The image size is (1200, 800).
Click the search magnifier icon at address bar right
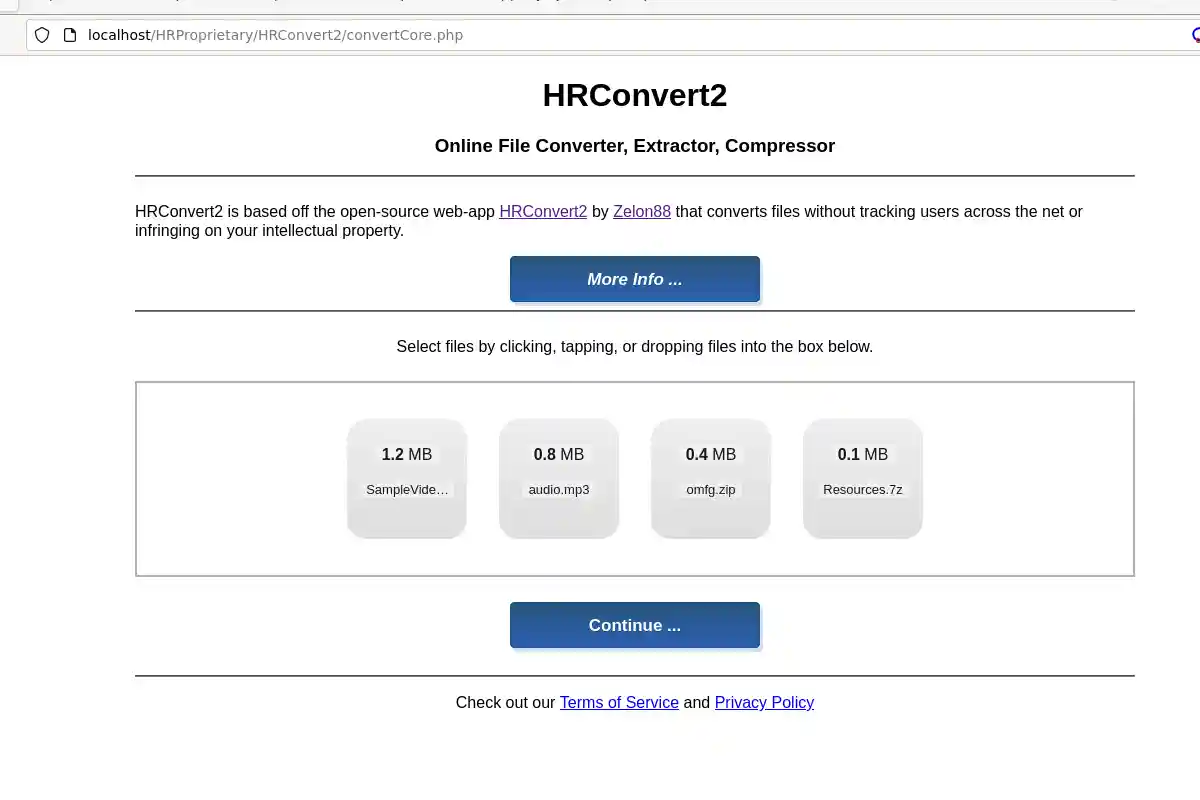(1195, 34)
